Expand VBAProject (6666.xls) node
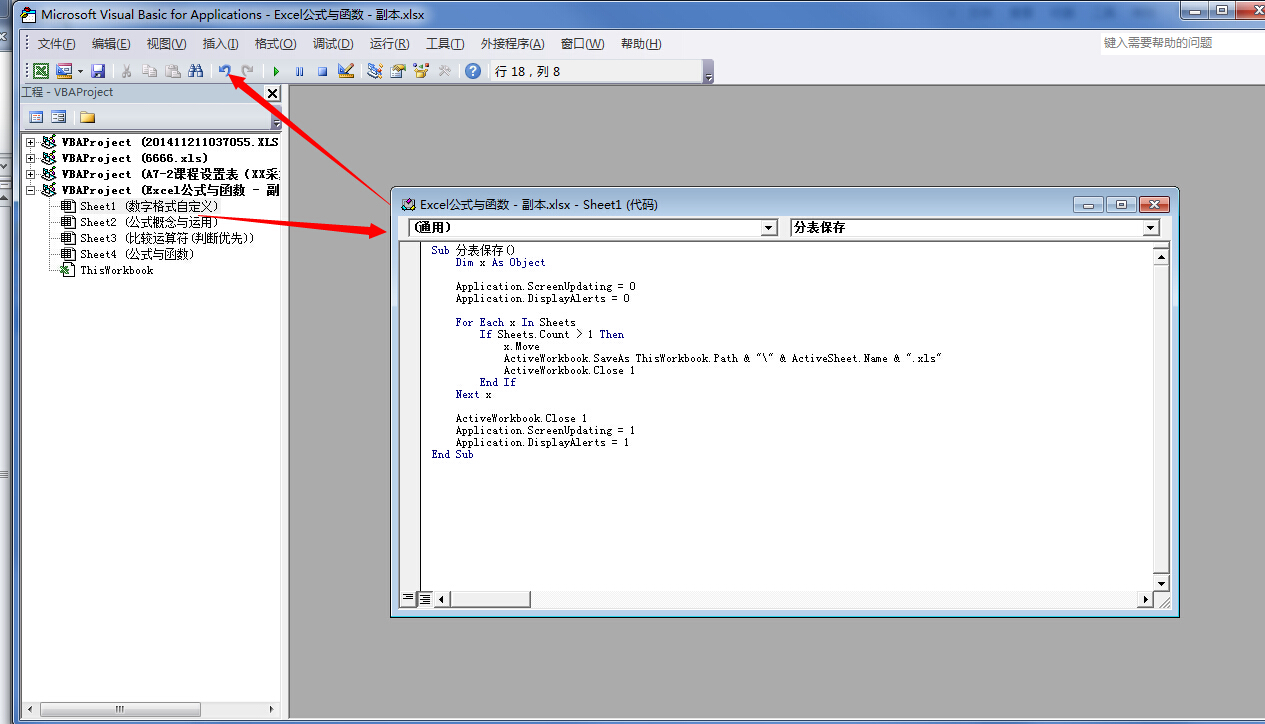1265x724 pixels. pyautogui.click(x=31, y=158)
